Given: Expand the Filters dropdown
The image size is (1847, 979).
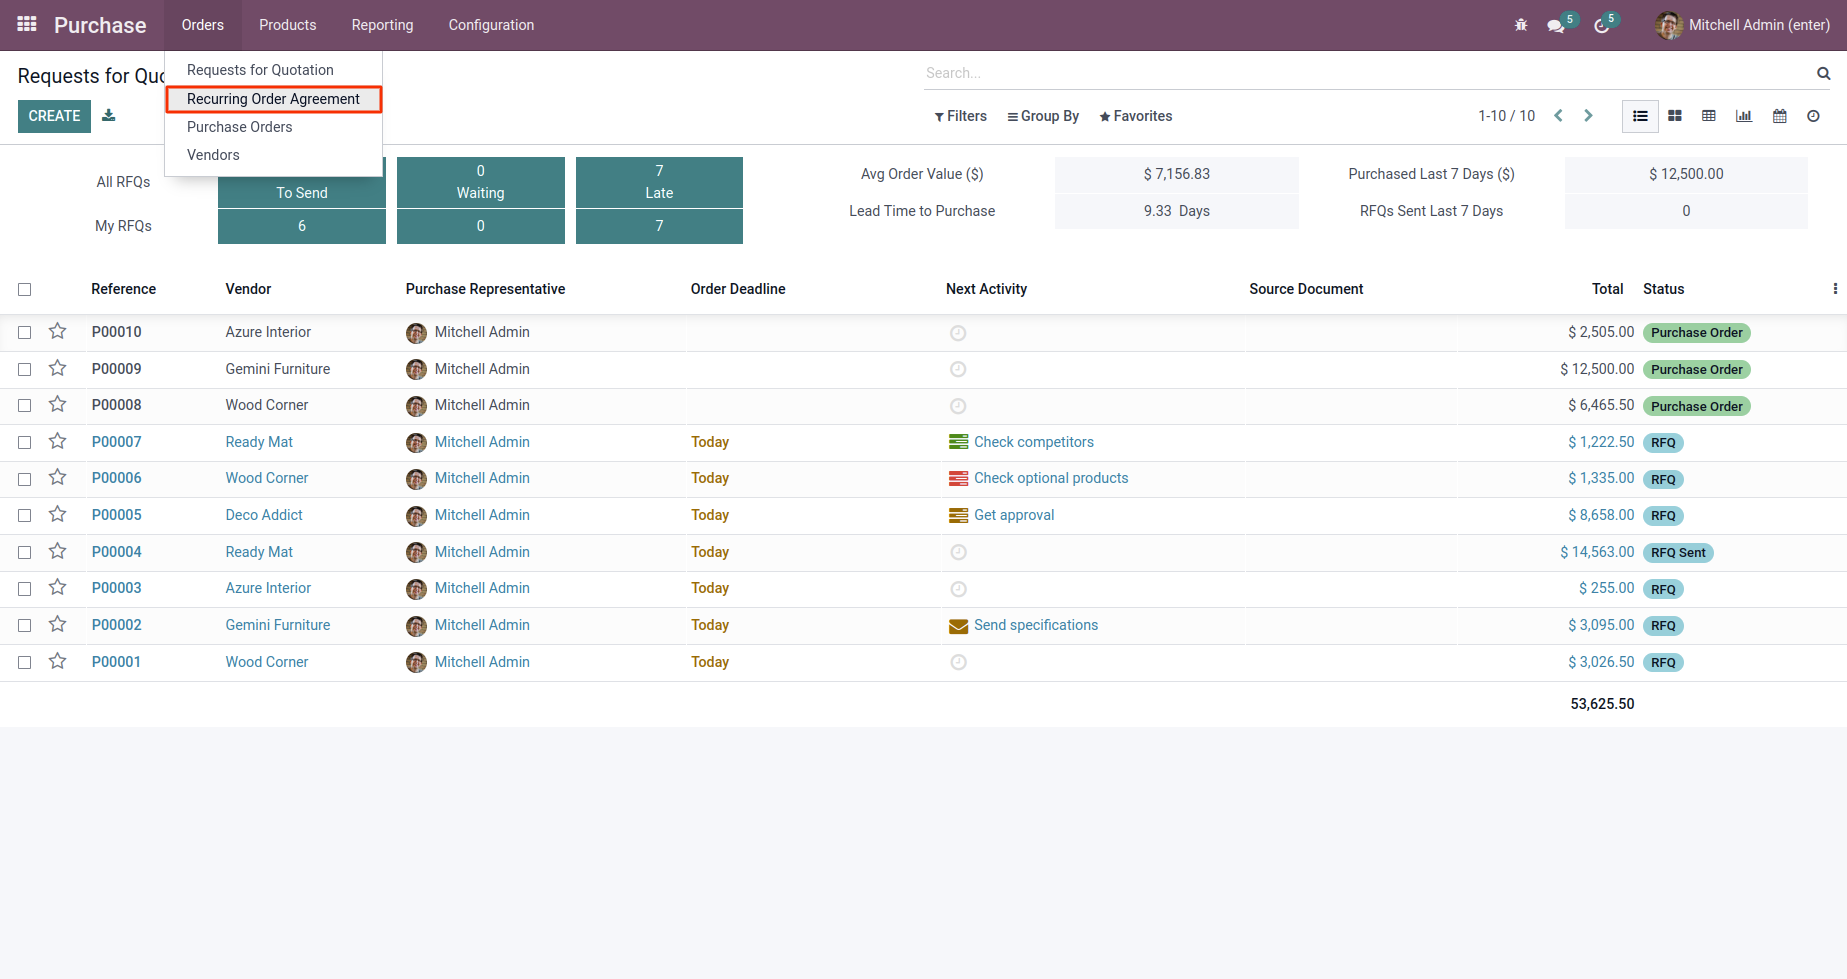Looking at the screenshot, I should 960,116.
